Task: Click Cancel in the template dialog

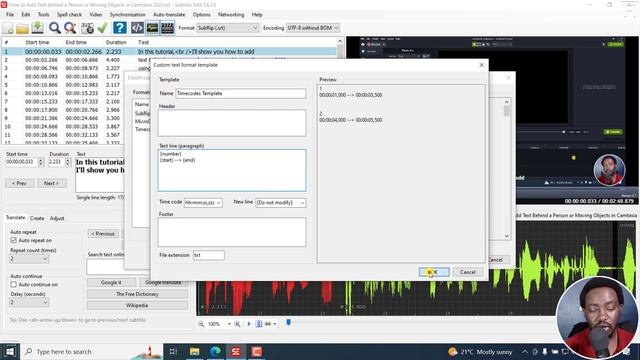Action: point(468,272)
